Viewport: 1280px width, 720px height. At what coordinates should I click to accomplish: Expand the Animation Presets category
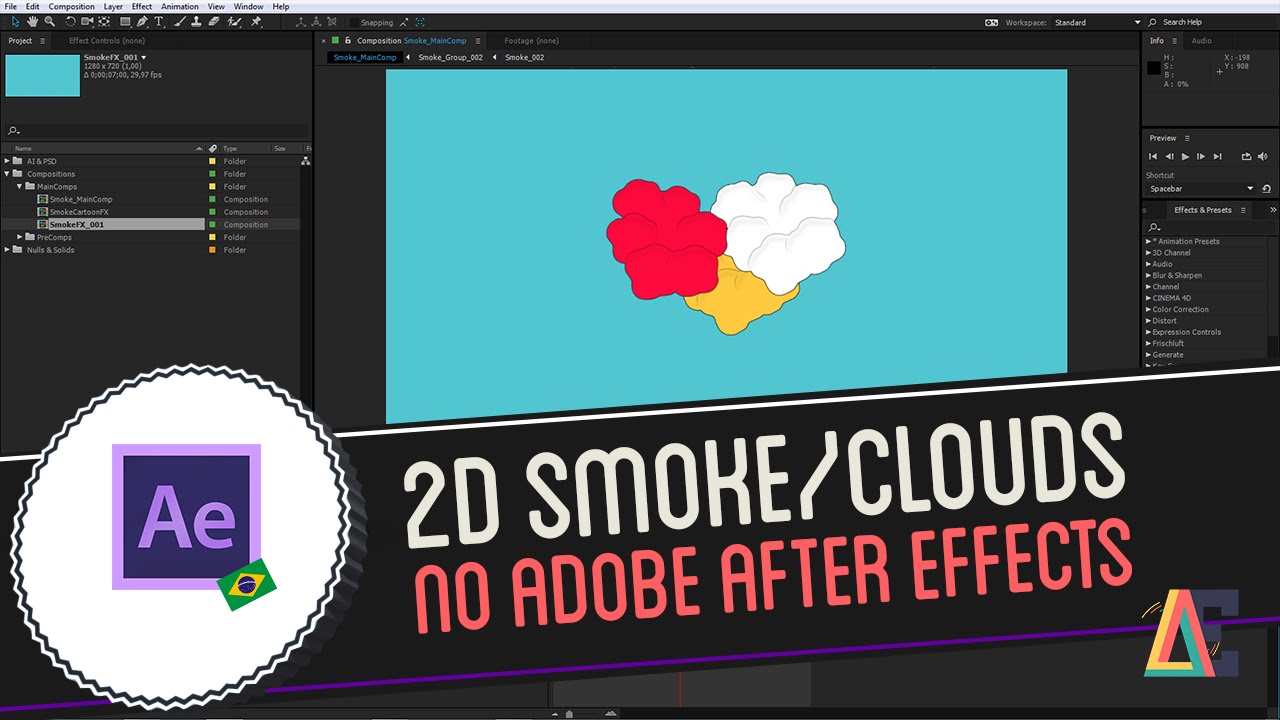pos(1148,241)
